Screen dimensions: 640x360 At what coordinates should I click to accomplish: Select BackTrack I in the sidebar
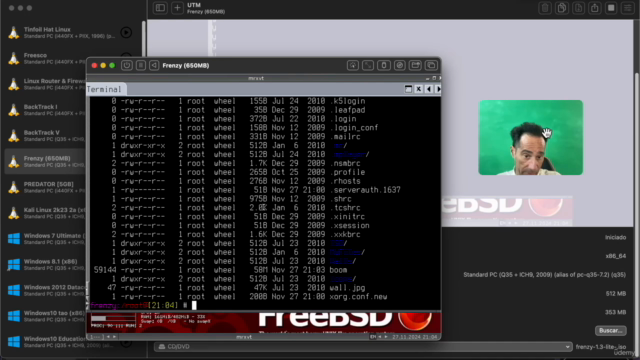45,110
